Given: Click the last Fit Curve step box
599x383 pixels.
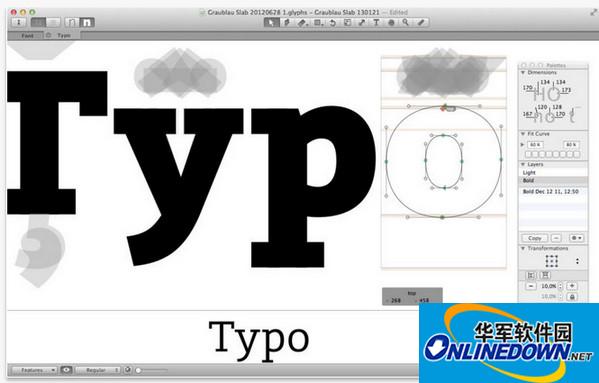Looking at the screenshot, I should 577,154.
